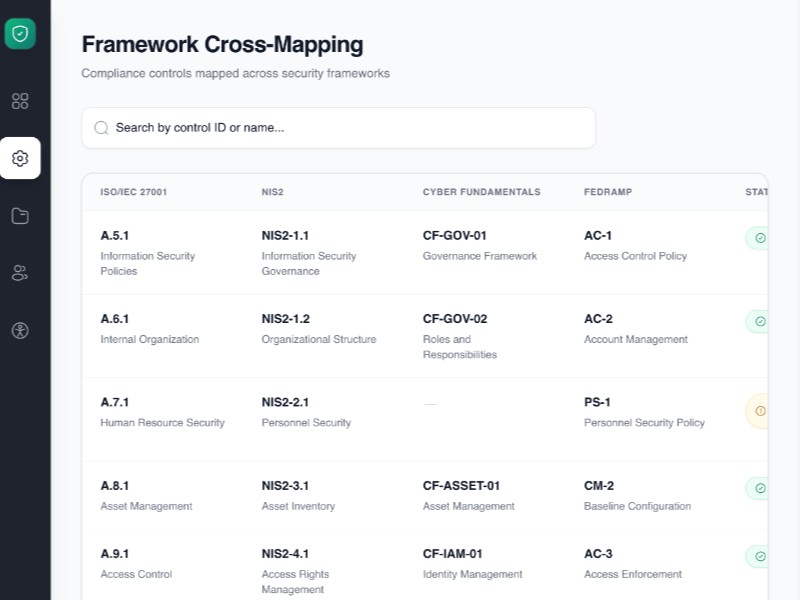Open the folder icon in sidebar

(x=20, y=216)
